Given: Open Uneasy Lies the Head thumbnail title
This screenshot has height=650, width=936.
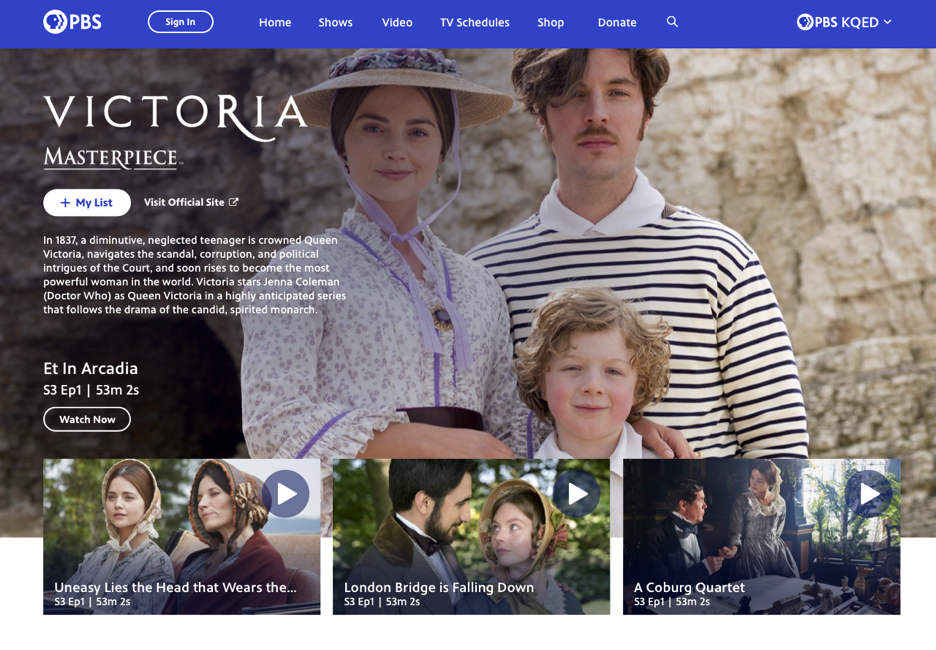Looking at the screenshot, I should click(x=175, y=587).
